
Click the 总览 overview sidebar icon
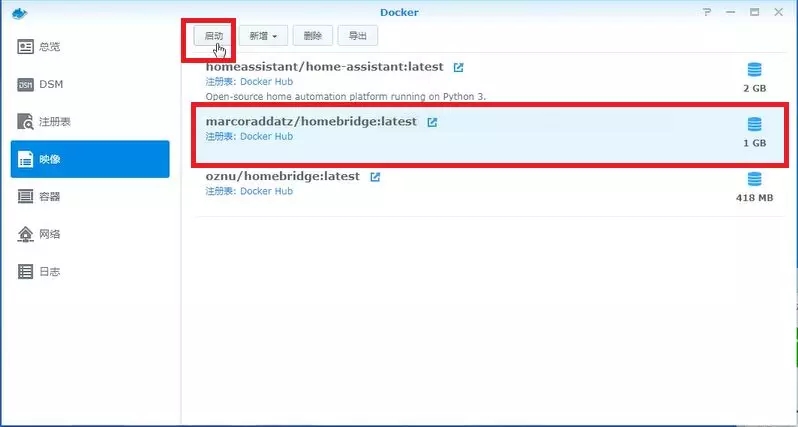(25, 47)
